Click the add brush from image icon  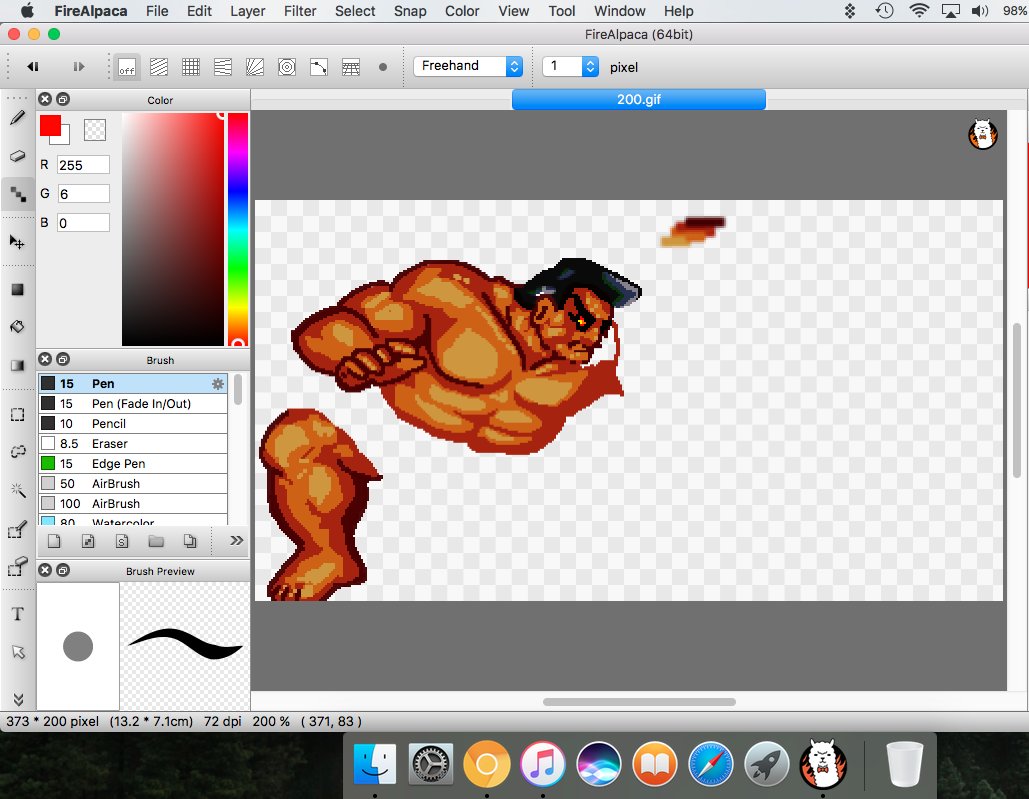click(88, 541)
